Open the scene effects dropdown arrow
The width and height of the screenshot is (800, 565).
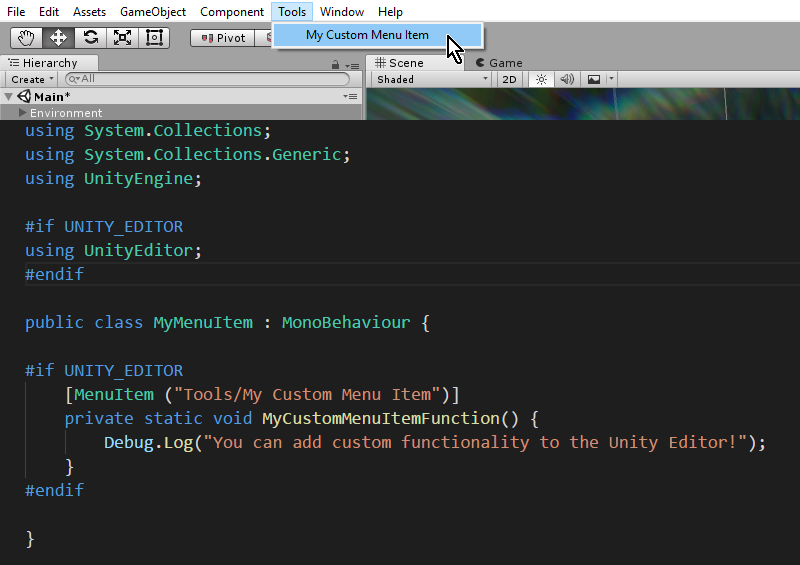[x=611, y=79]
